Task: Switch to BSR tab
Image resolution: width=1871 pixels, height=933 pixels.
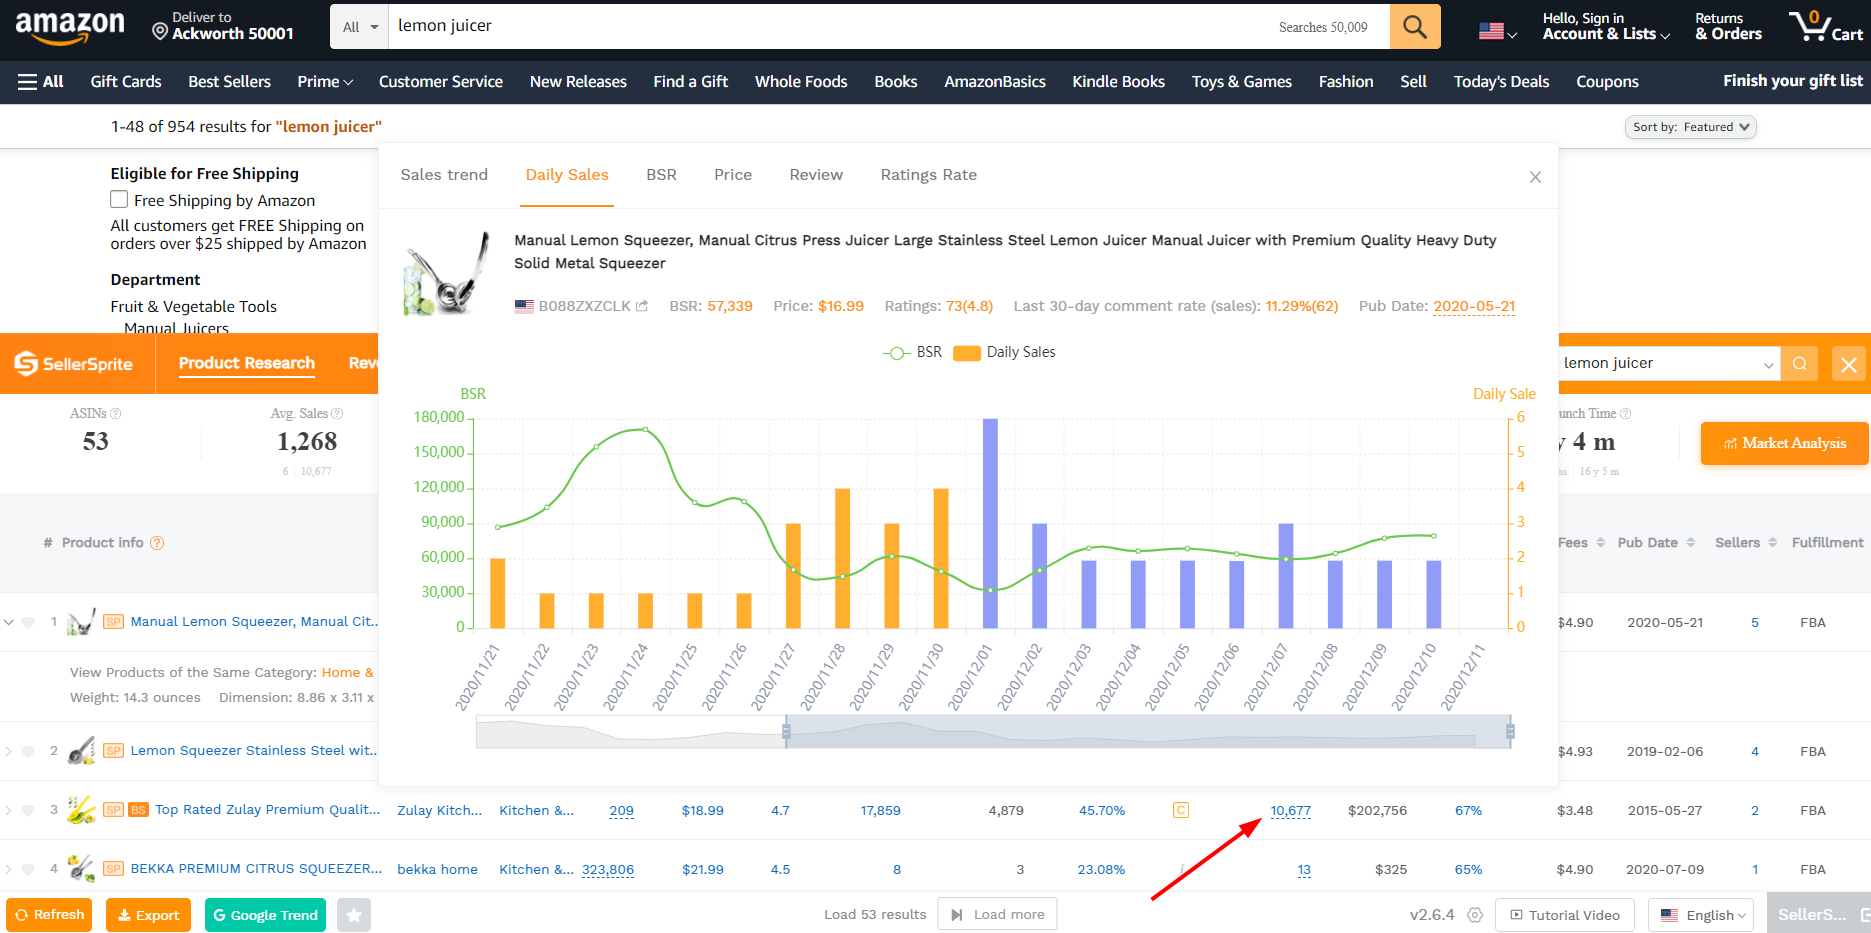Action: coord(661,175)
